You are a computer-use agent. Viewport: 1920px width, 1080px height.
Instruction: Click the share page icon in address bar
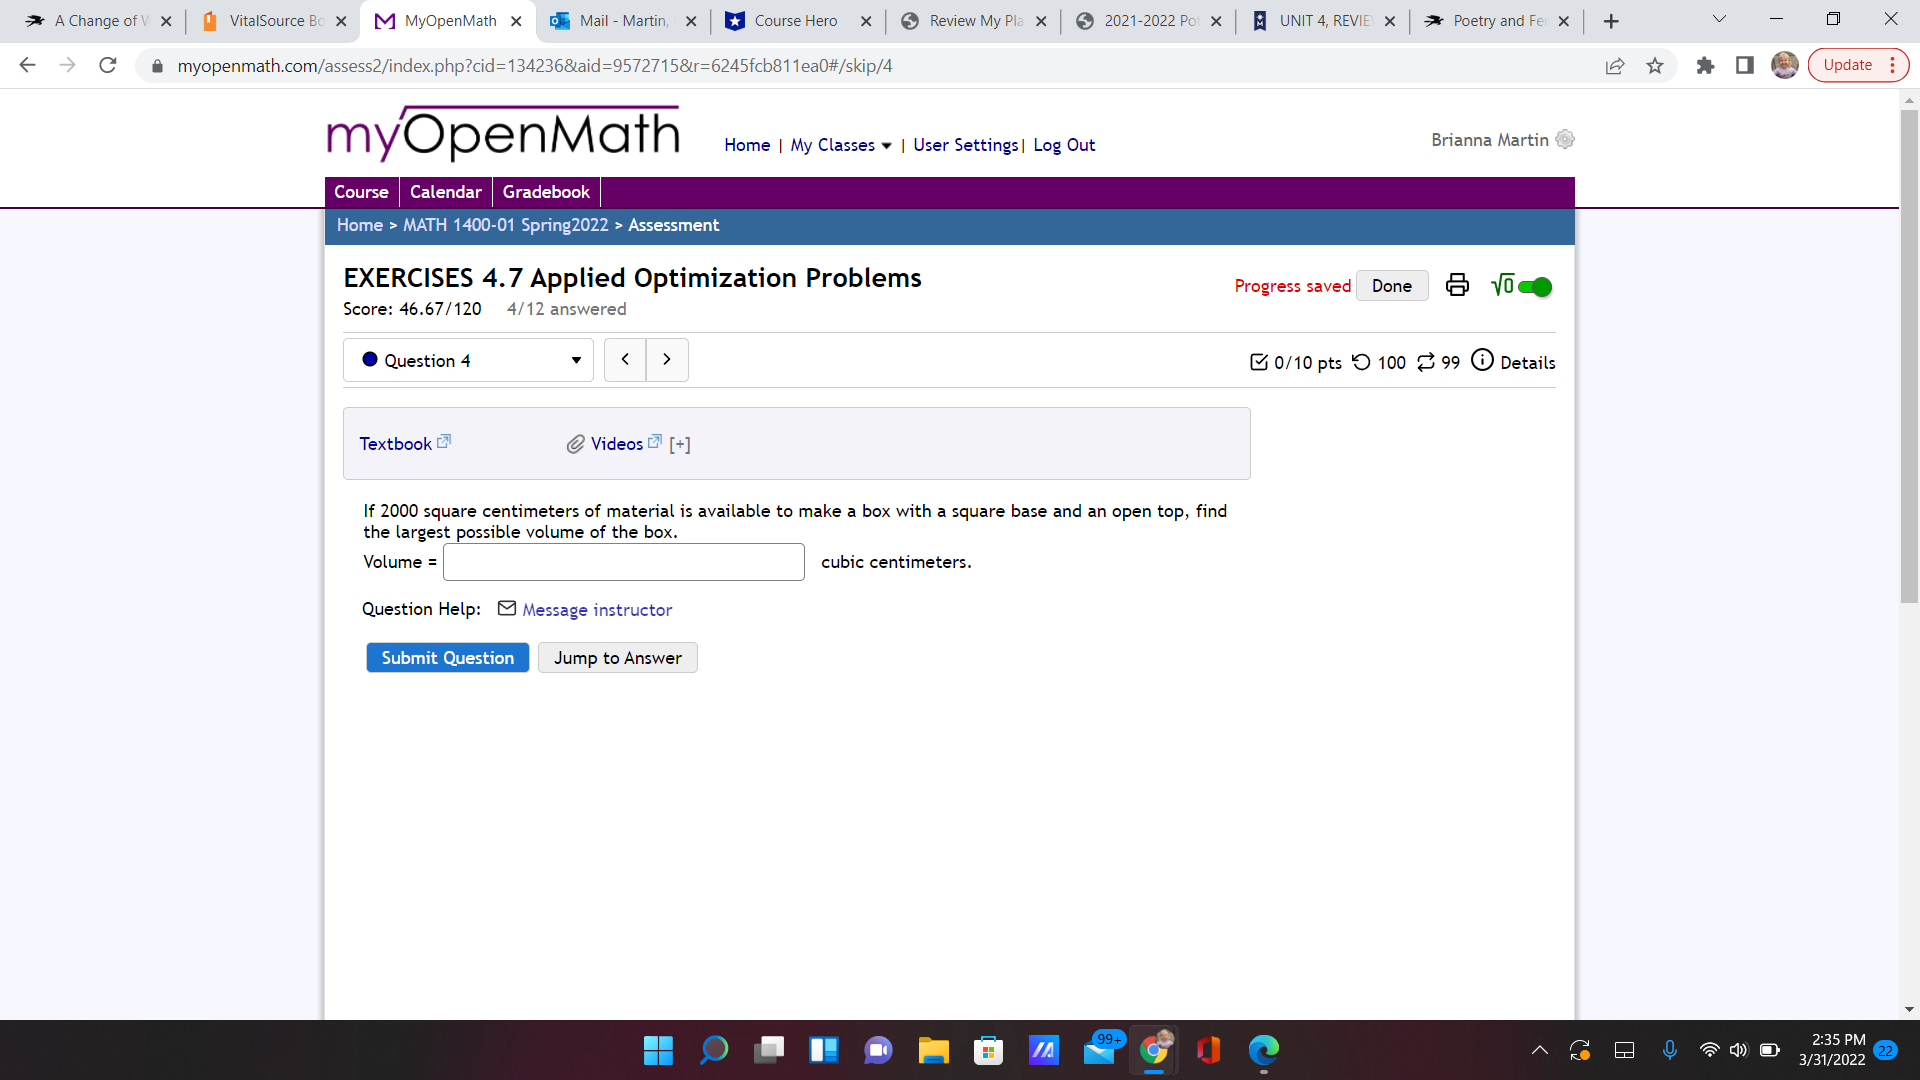point(1614,66)
